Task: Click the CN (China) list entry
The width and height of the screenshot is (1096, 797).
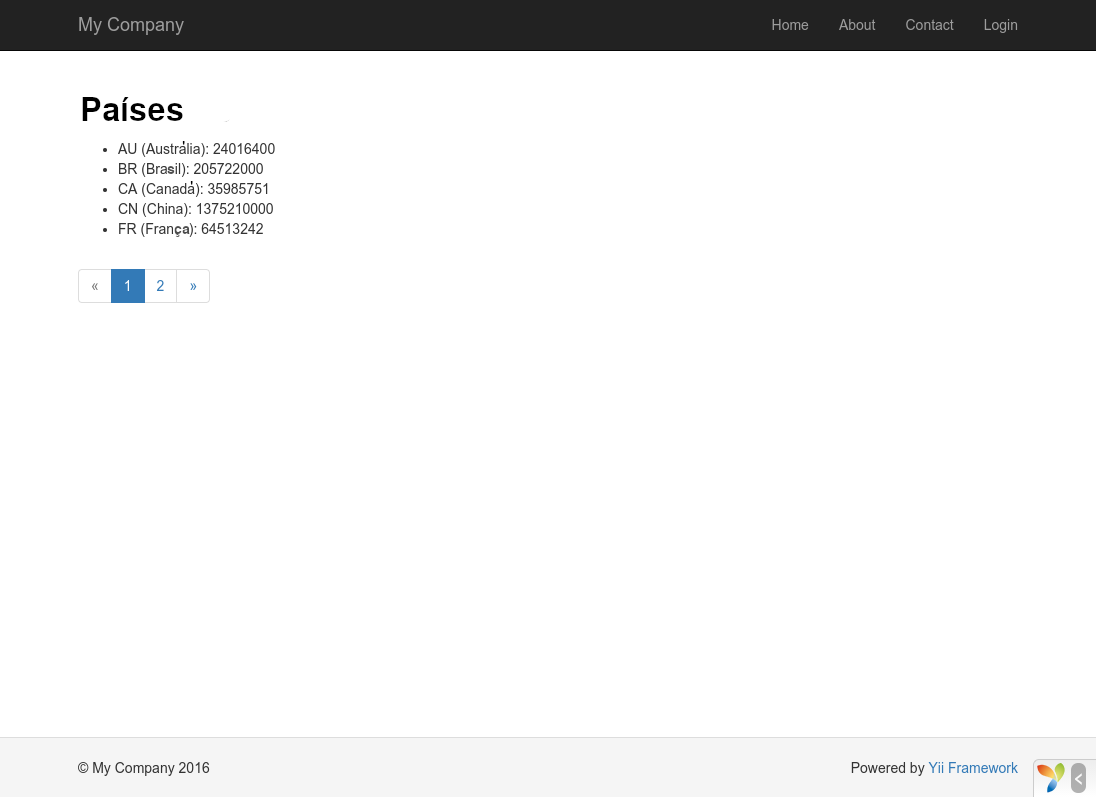Action: 195,209
